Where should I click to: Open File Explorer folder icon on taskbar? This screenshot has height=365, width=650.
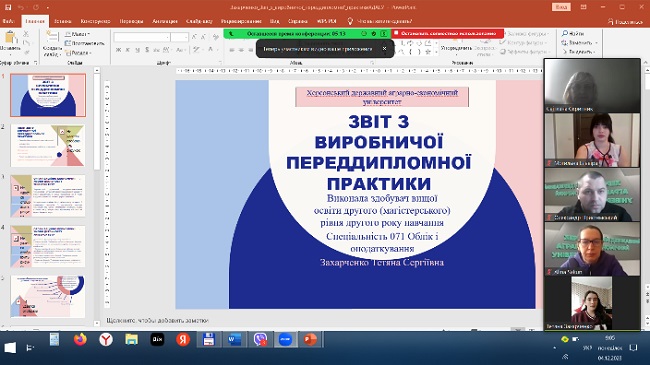(131, 340)
